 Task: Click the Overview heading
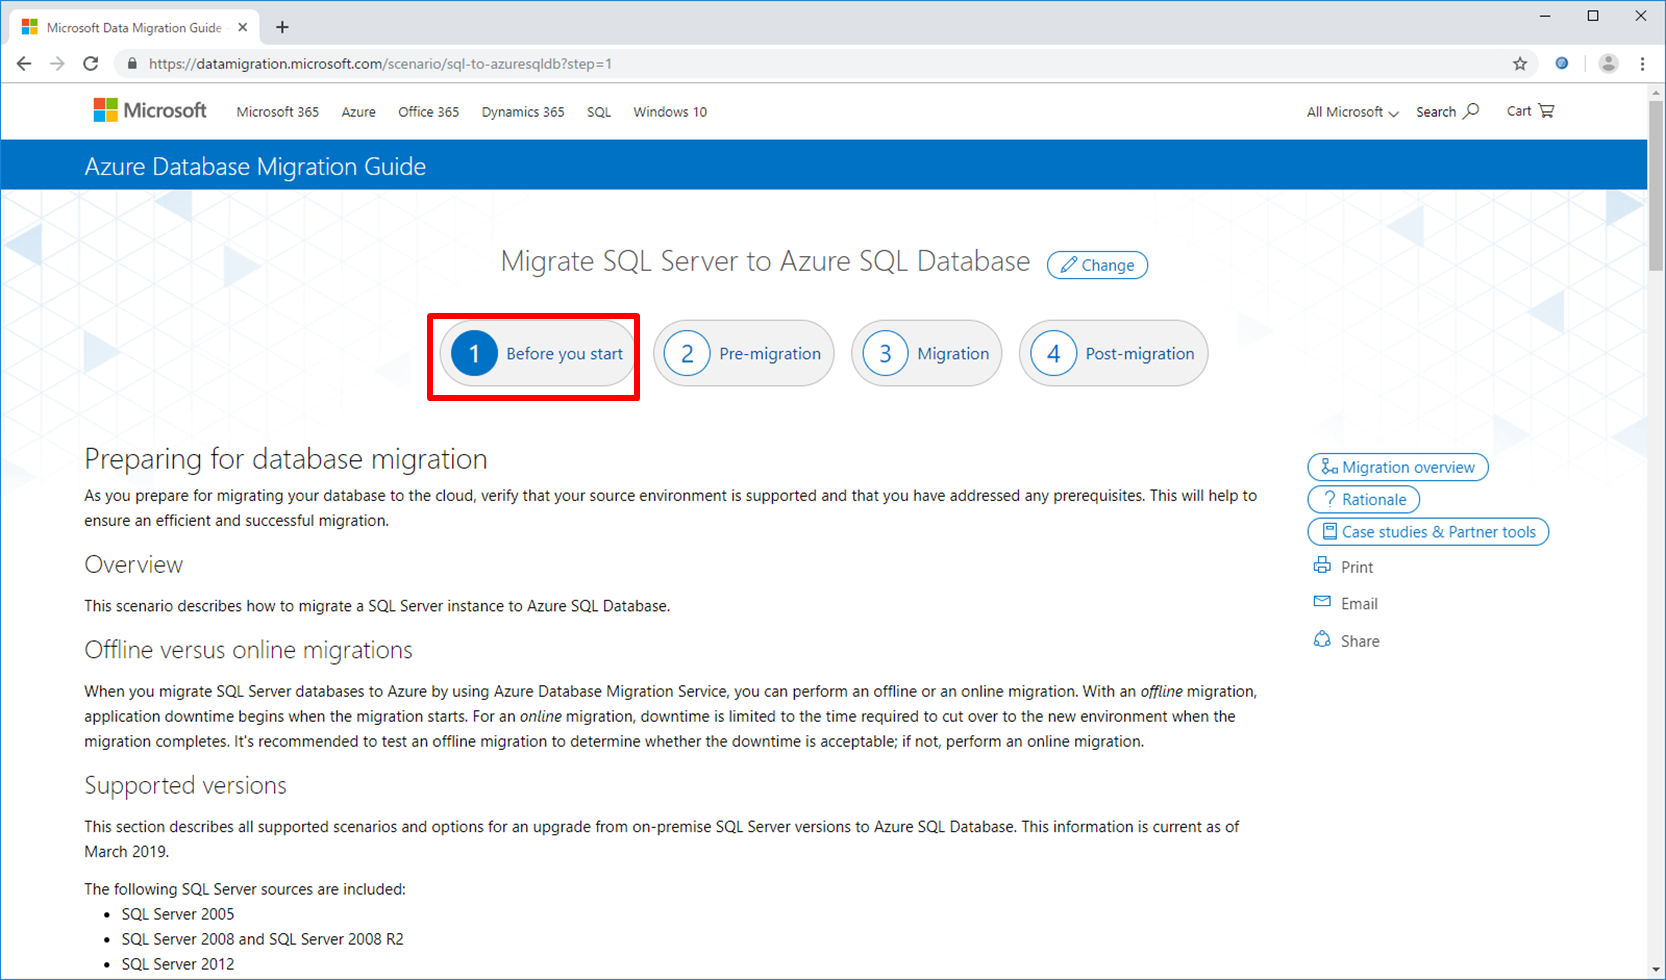[134, 564]
